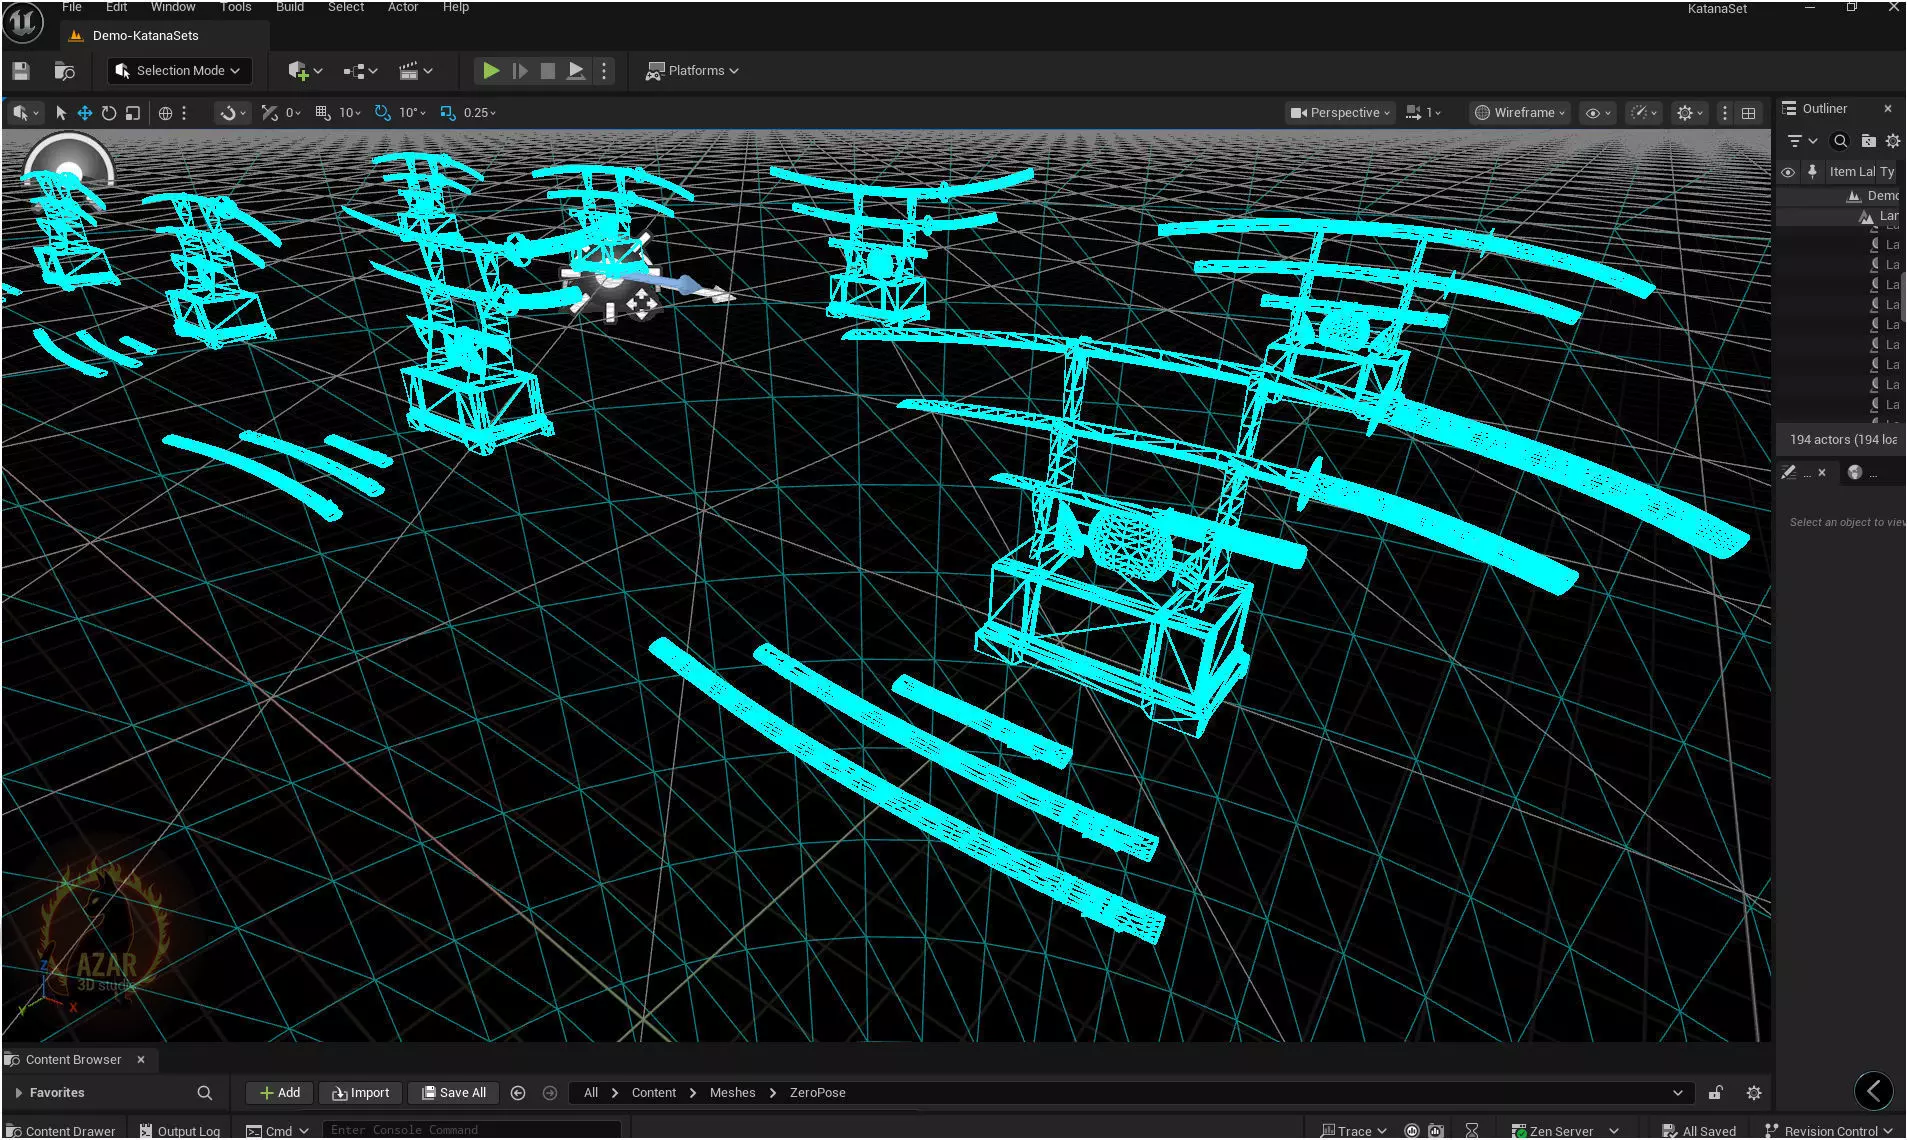The height and width of the screenshot is (1140, 1907).
Task: Click the Content breadcrumb folder
Action: tap(654, 1093)
